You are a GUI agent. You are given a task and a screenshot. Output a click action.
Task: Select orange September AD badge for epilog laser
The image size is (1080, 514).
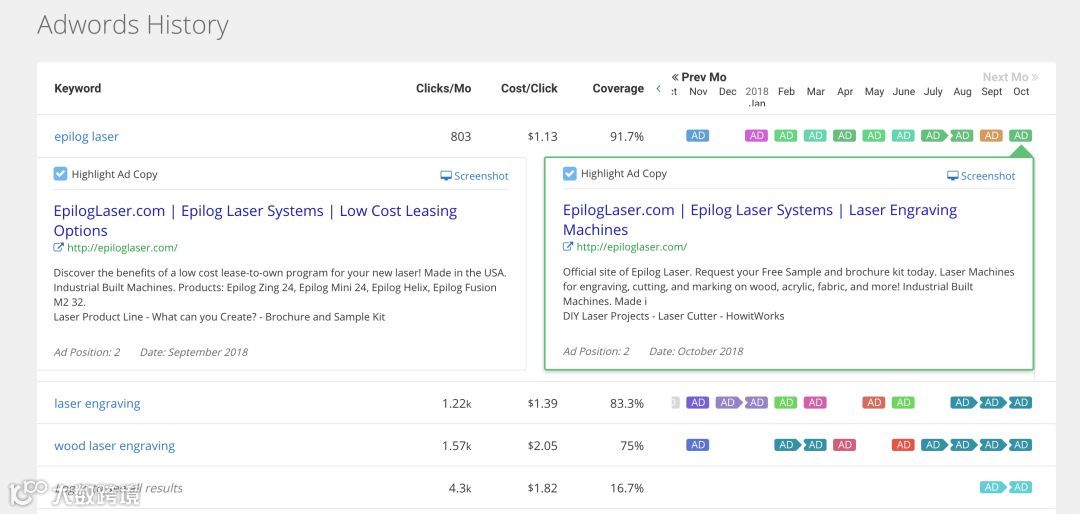pos(992,136)
